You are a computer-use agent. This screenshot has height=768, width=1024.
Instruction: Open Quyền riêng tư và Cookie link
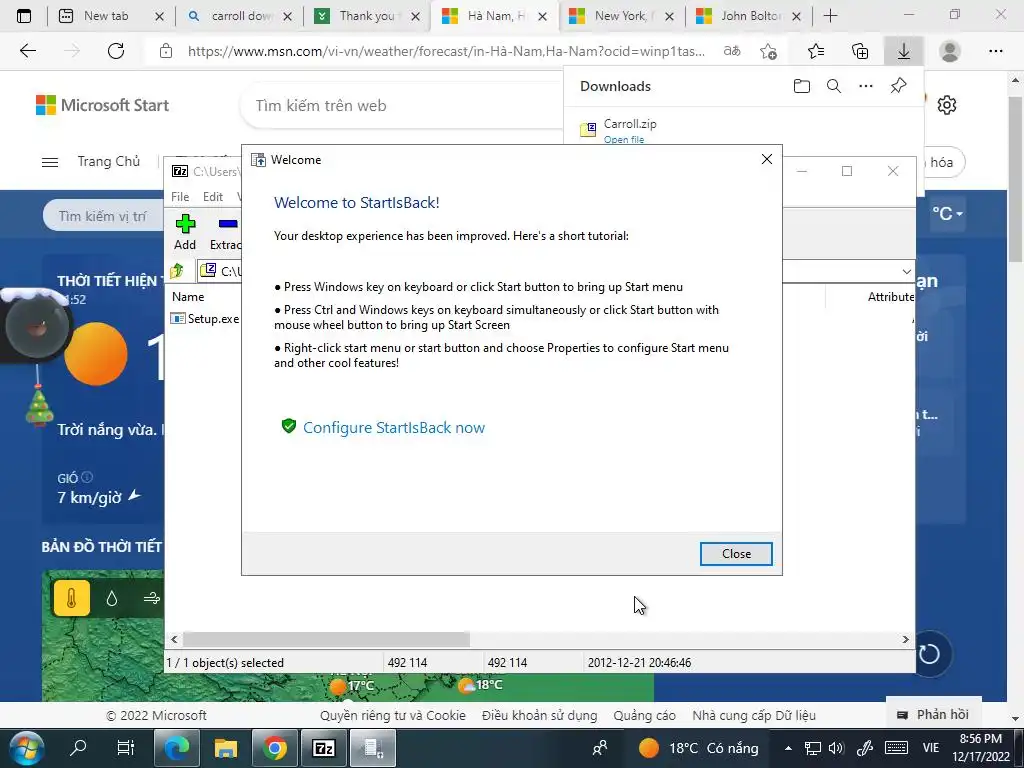coord(392,716)
